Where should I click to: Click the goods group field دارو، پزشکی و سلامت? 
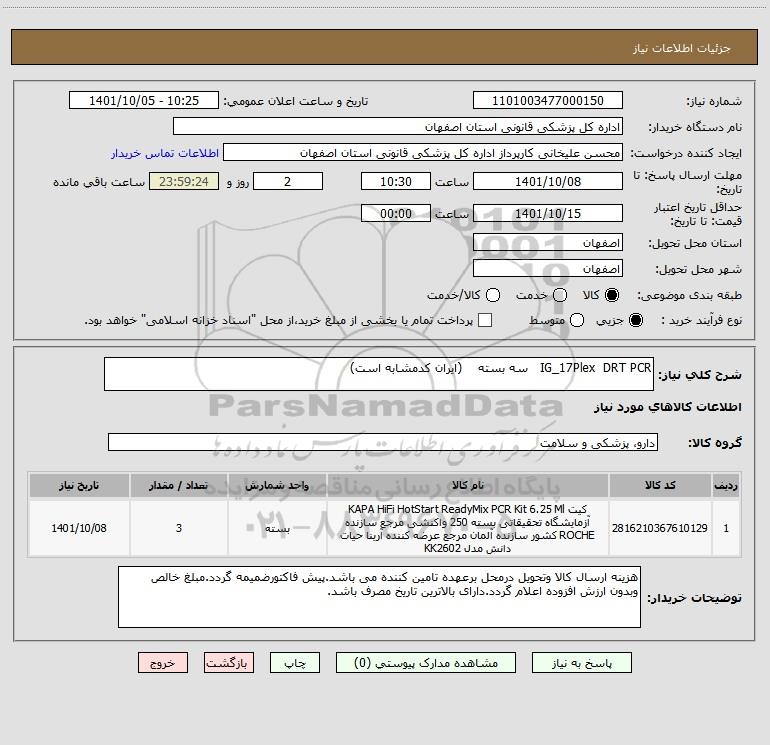(x=383, y=442)
